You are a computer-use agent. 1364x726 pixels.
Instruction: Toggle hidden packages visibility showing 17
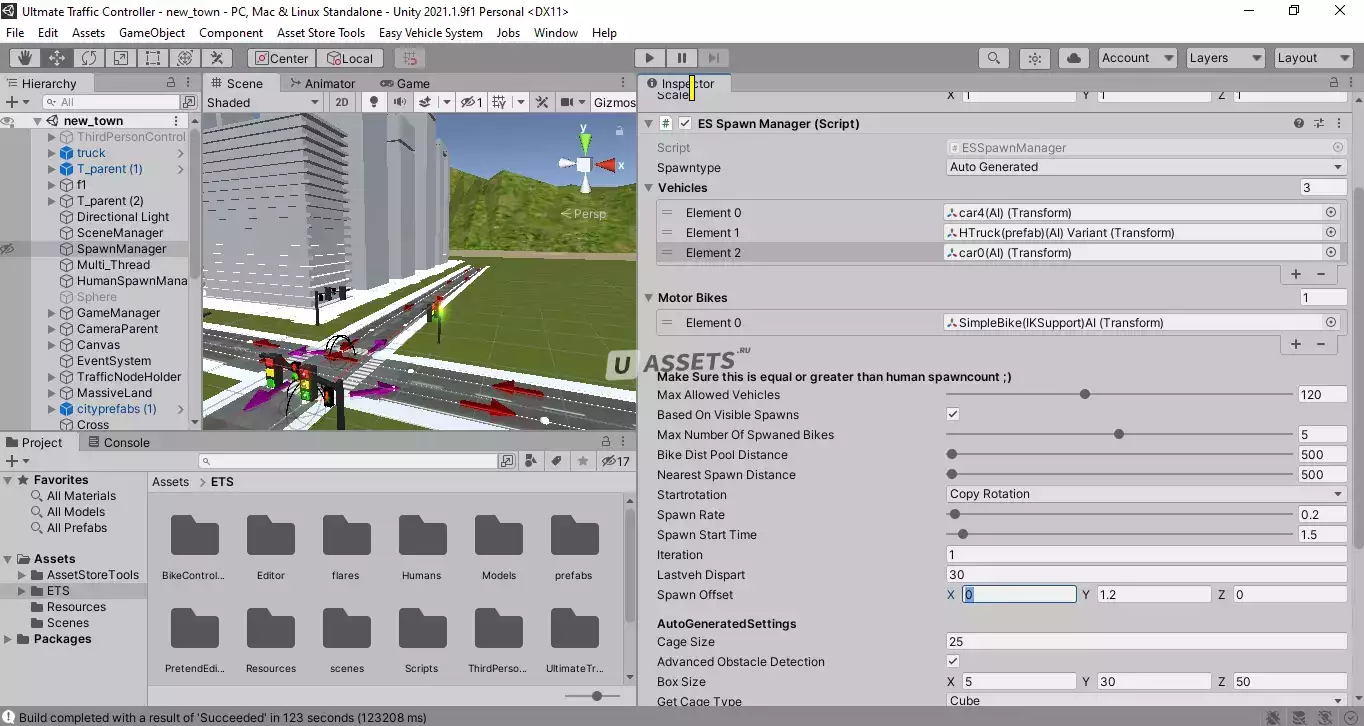coord(615,461)
